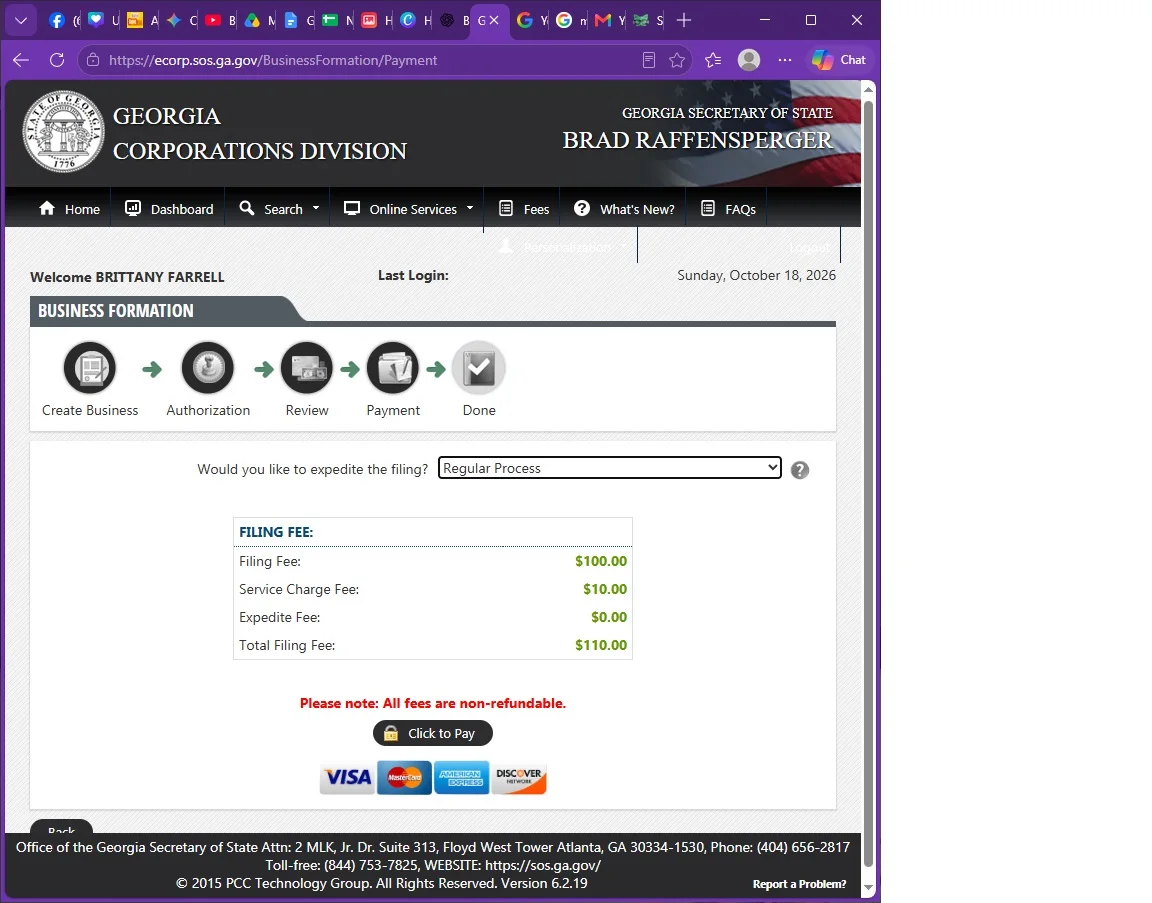The image size is (1152, 903).
Task: Open the Fees menu item
Action: point(524,209)
